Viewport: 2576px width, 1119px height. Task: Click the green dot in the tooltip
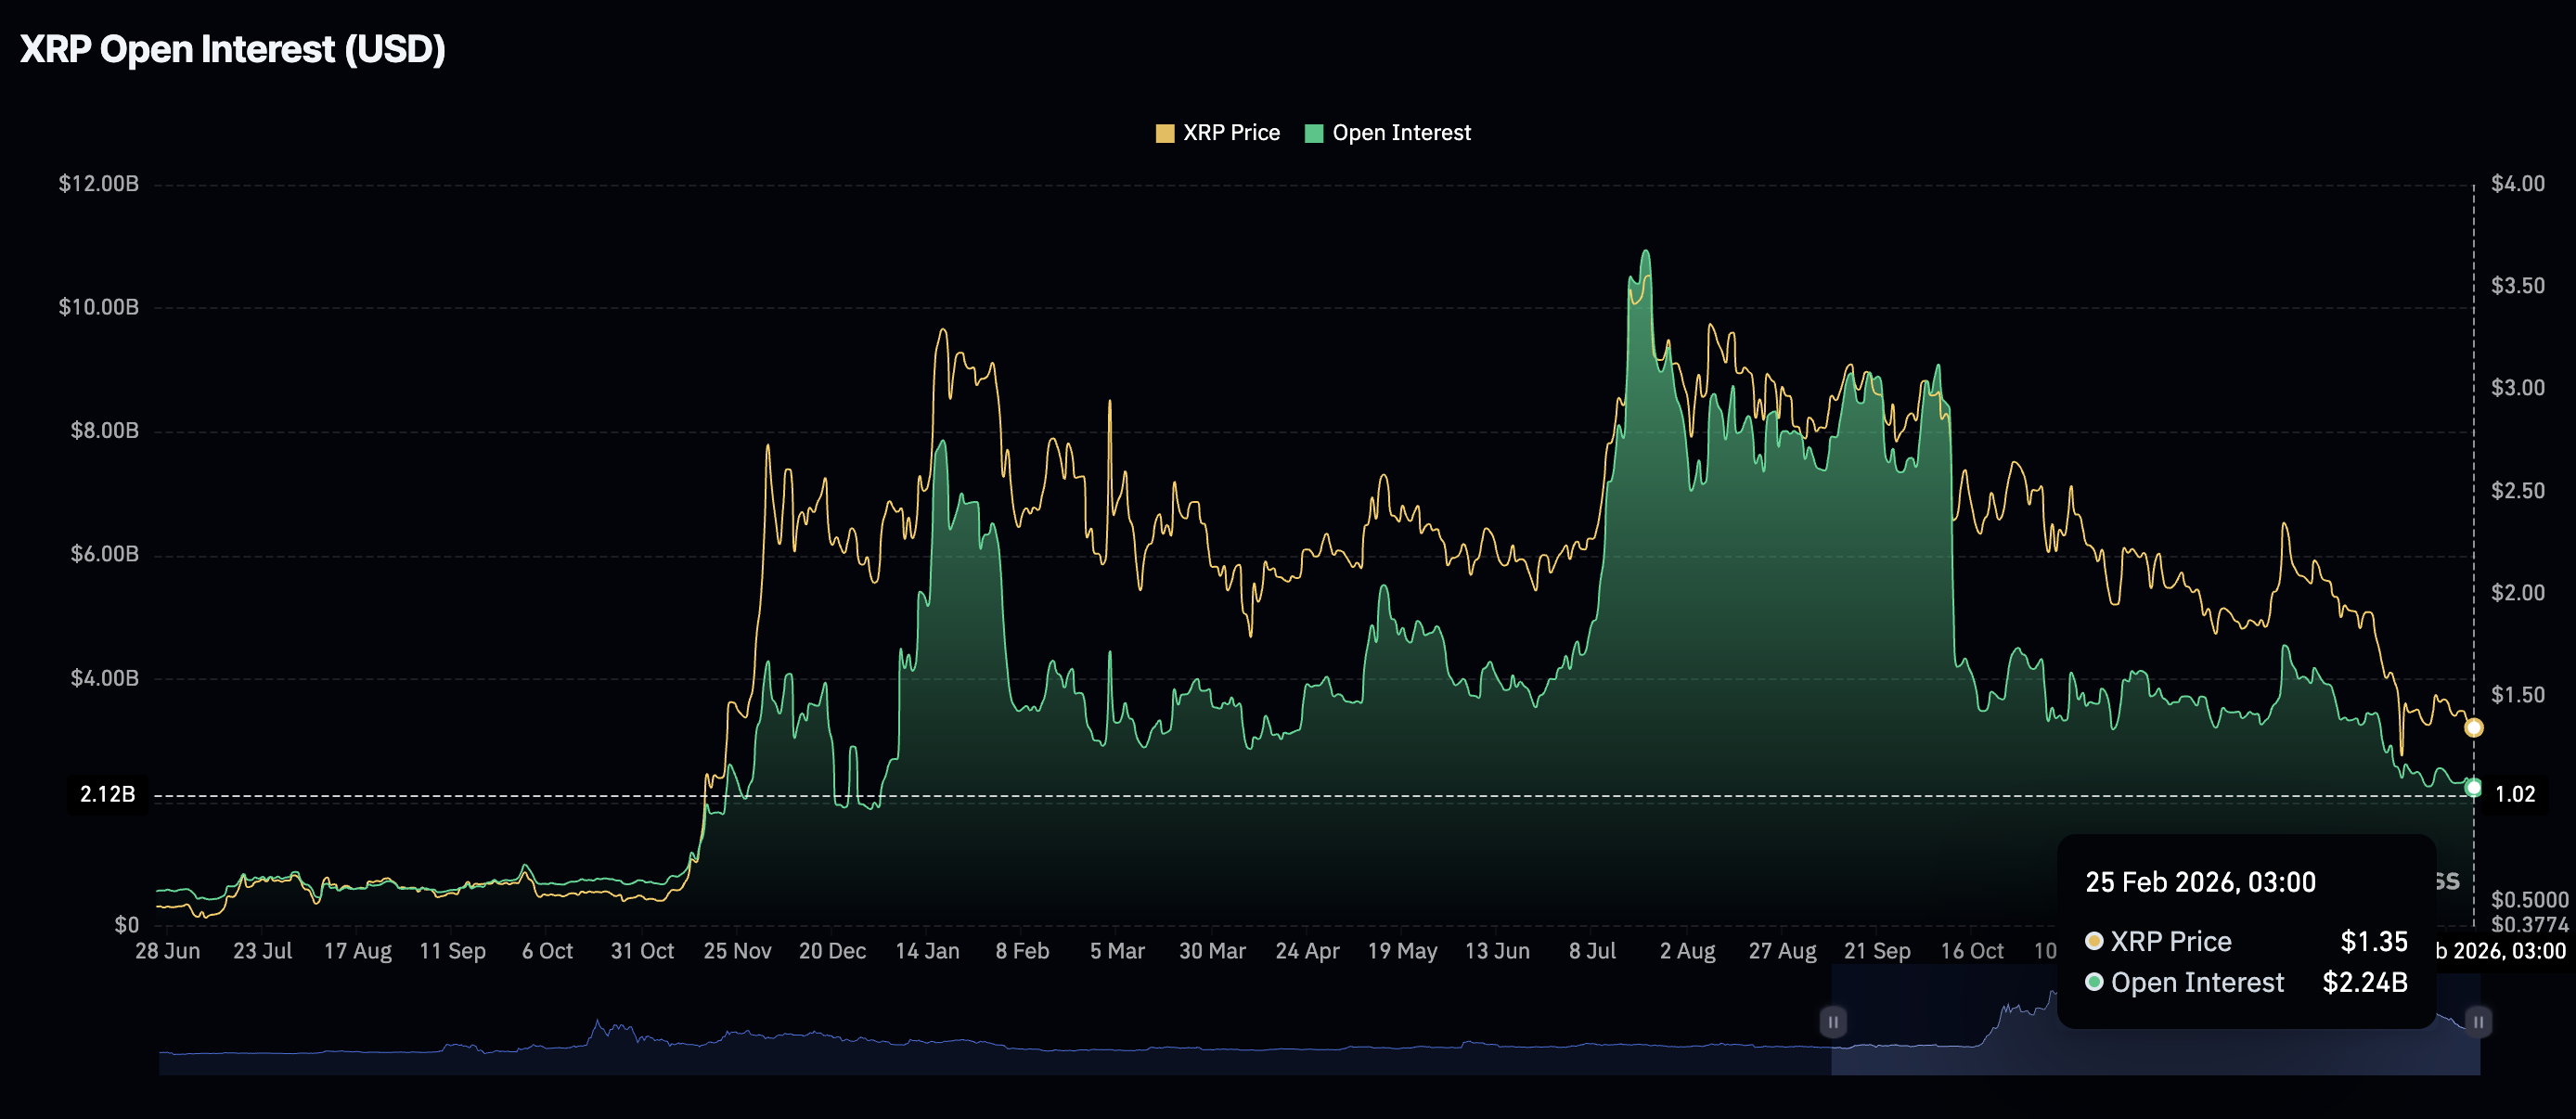(2093, 982)
